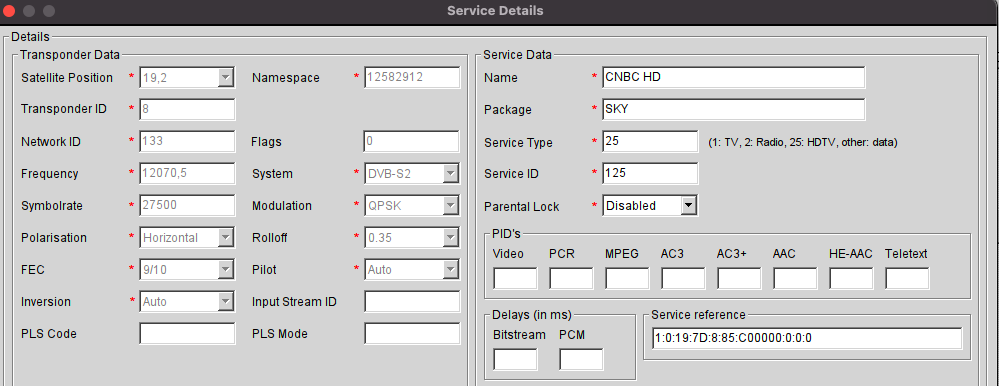Expand the Inversion Auto dropdown
Screen dimensions: 999x386
pyautogui.click(x=187, y=301)
